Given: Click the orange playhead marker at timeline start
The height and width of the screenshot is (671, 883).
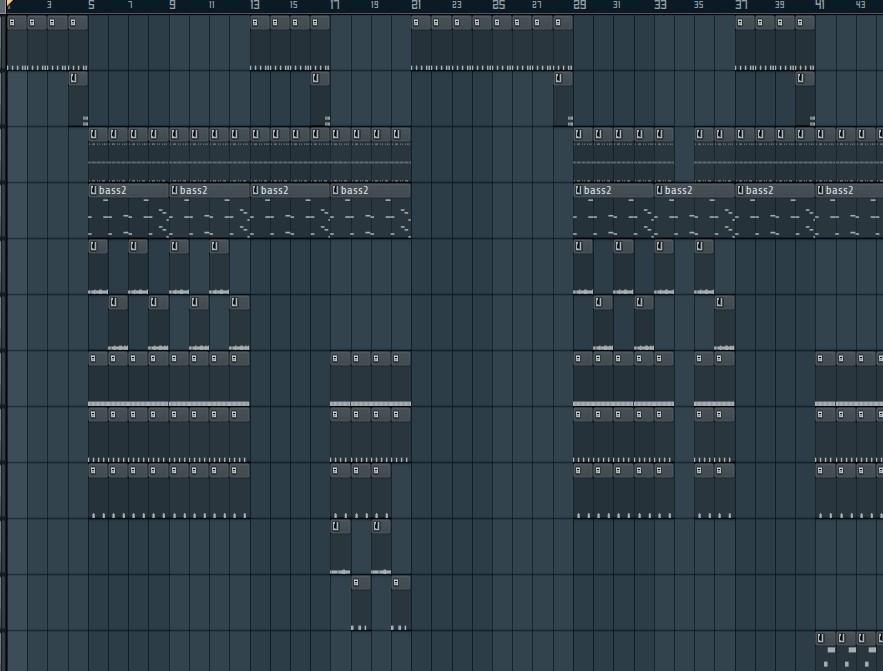Looking at the screenshot, I should pyautogui.click(x=10, y=5).
